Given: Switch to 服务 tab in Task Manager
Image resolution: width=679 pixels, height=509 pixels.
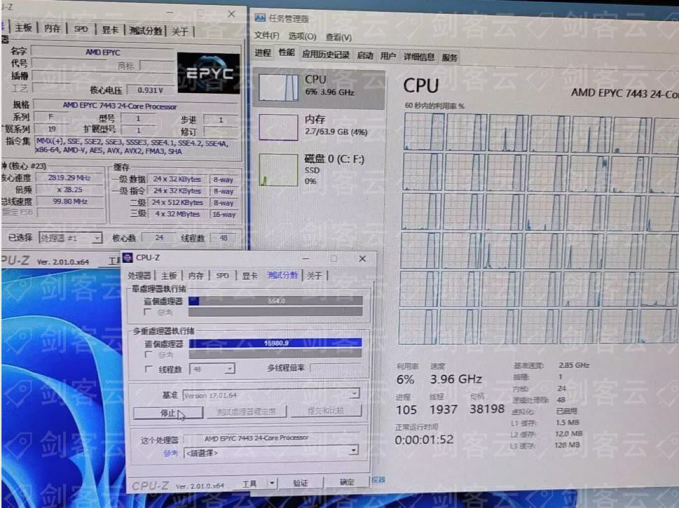Looking at the screenshot, I should click(x=449, y=58).
